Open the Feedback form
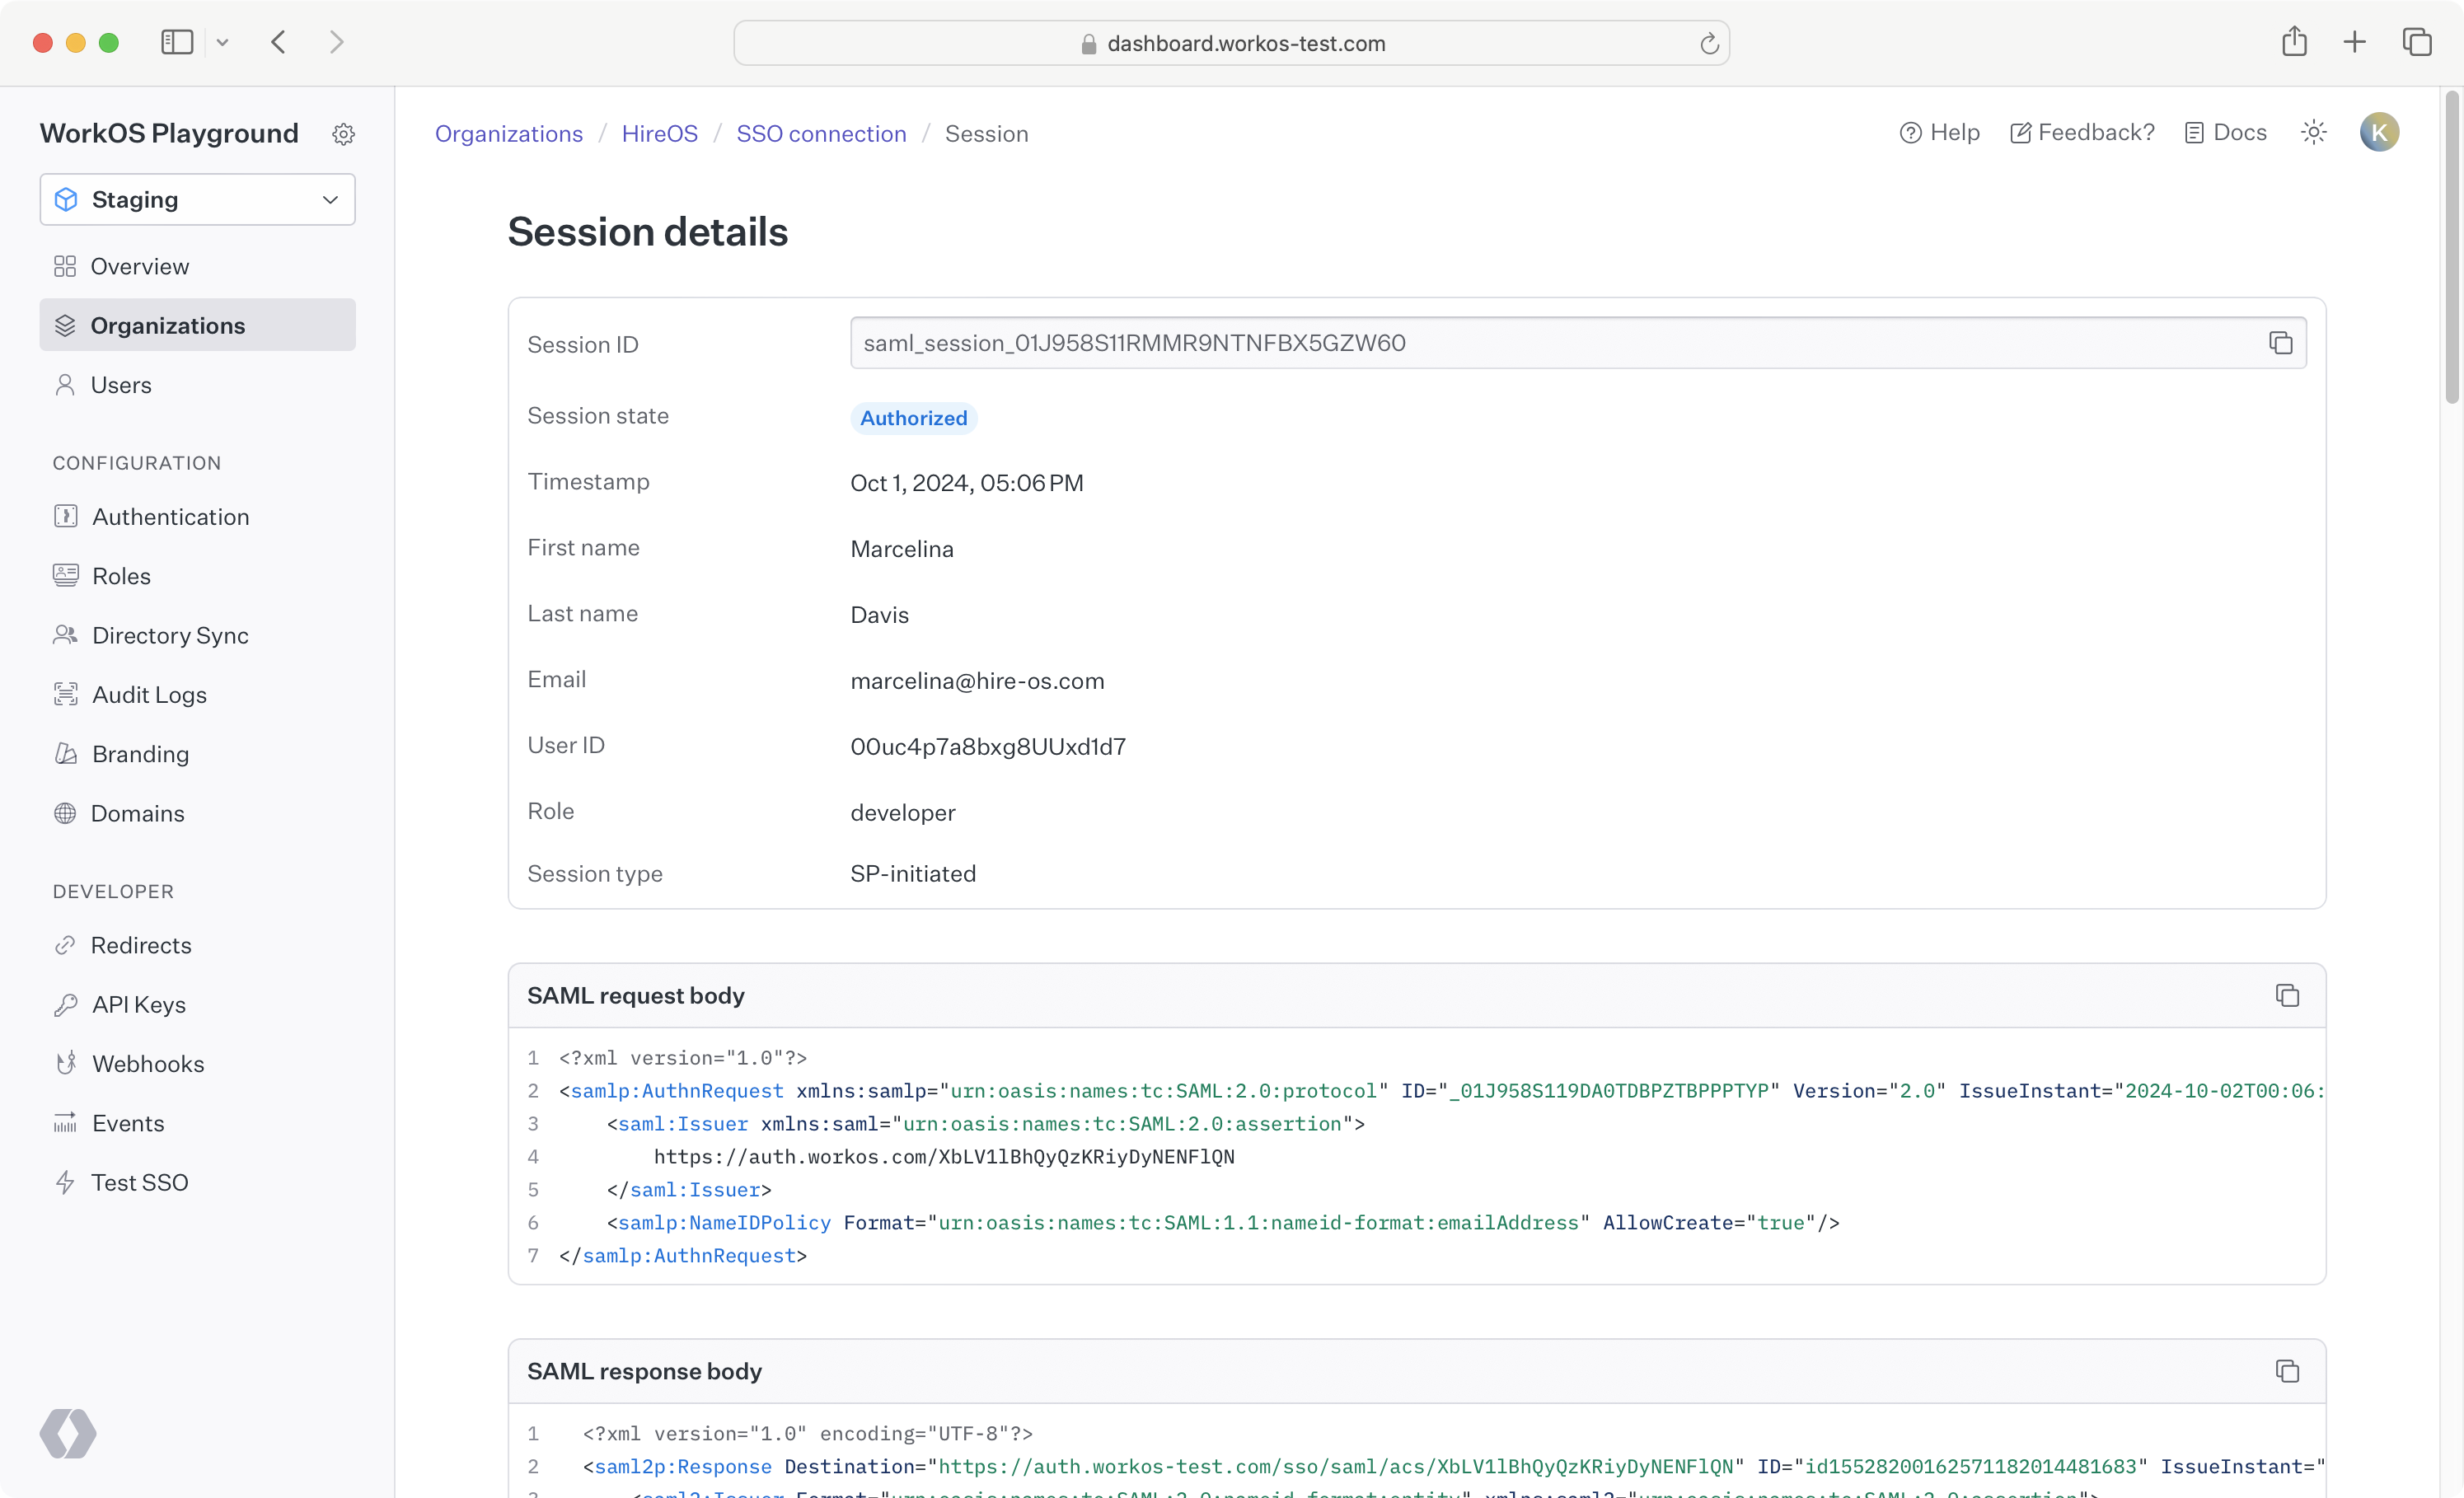The image size is (2464, 1498). pos(2081,132)
